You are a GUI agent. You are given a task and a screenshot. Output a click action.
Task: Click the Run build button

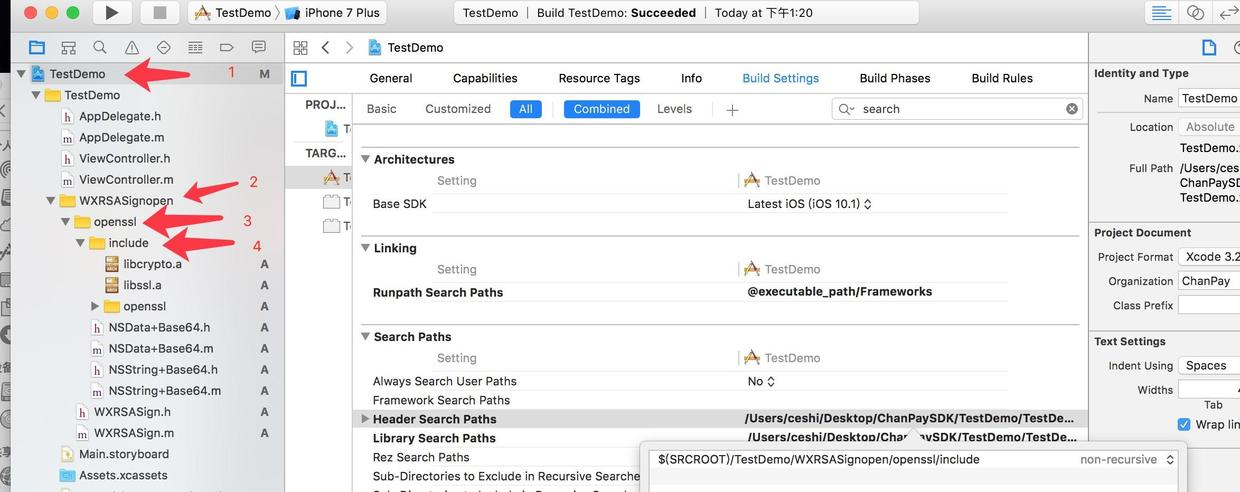[x=112, y=13]
